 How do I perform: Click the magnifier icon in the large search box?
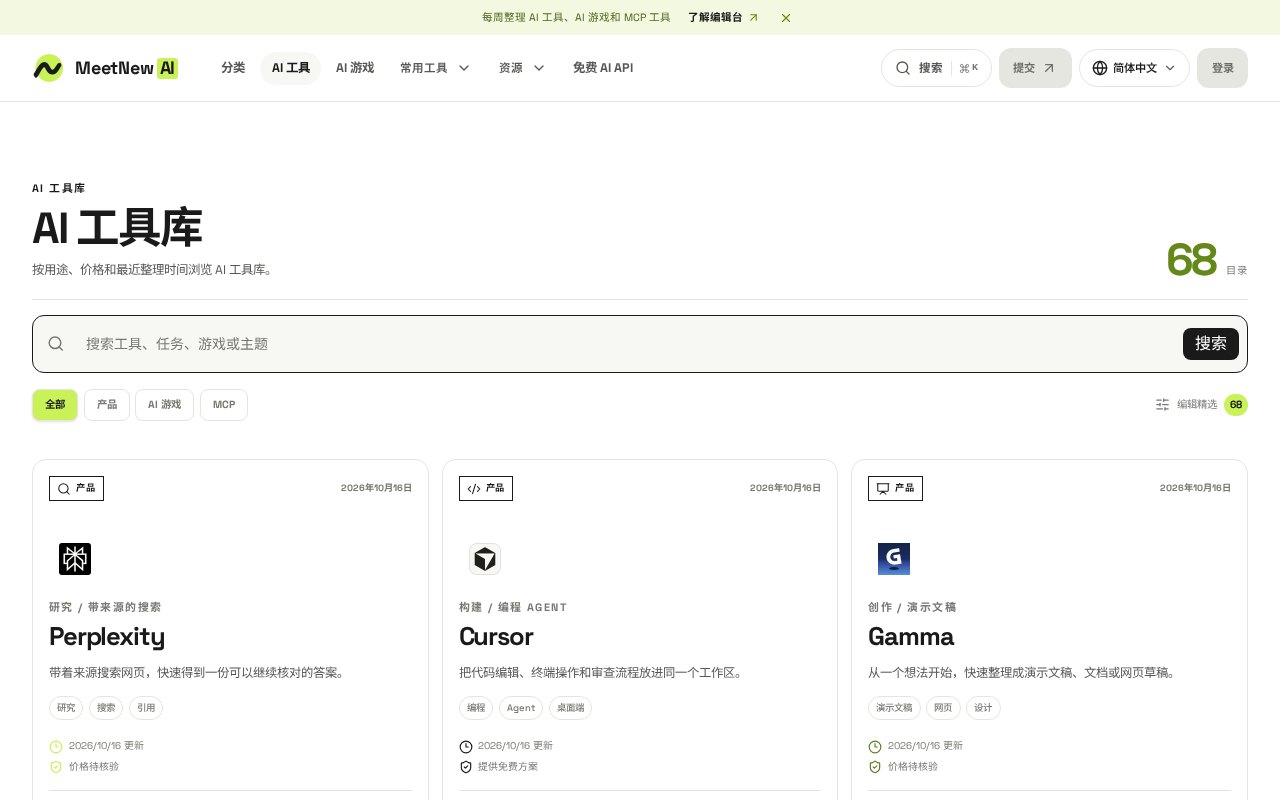(56, 344)
